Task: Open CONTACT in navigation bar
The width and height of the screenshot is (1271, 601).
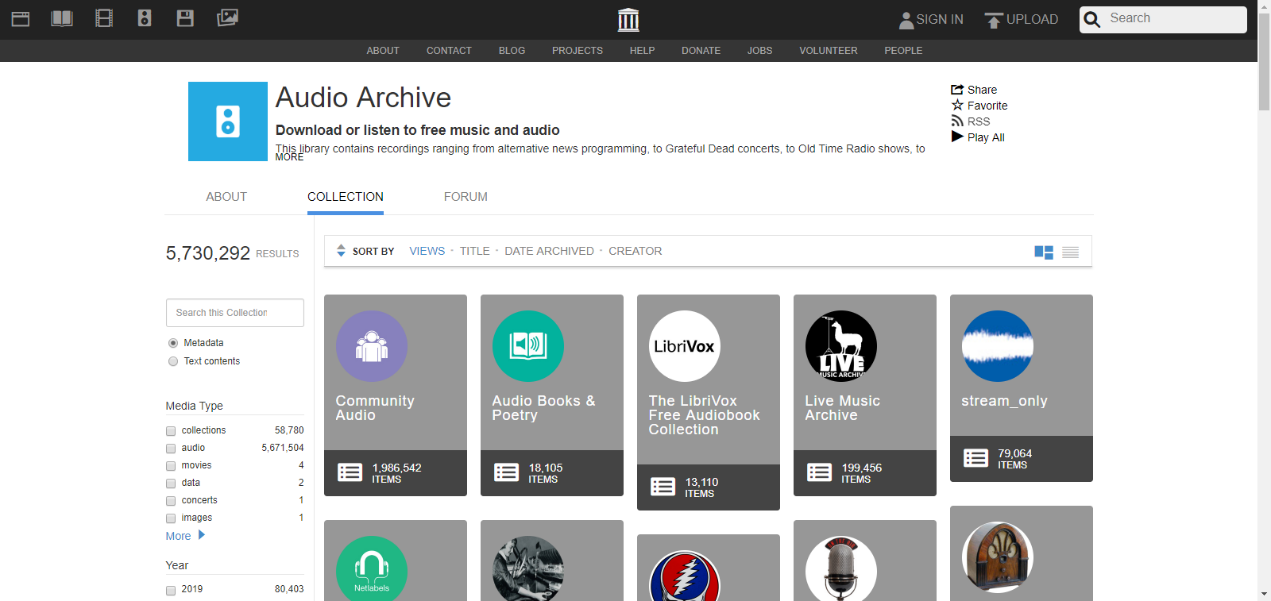Action: pos(449,51)
